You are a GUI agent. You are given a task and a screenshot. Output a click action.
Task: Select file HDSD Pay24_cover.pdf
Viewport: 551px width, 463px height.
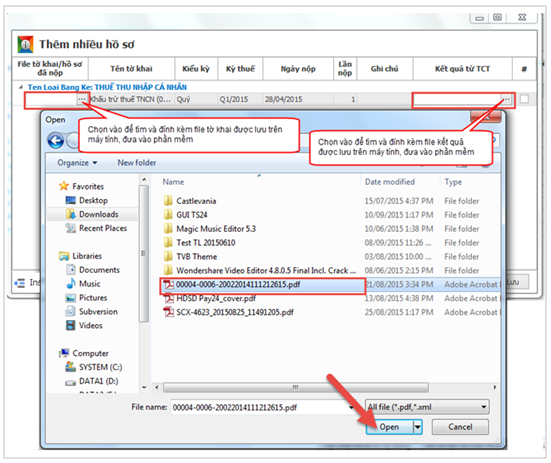coord(216,299)
